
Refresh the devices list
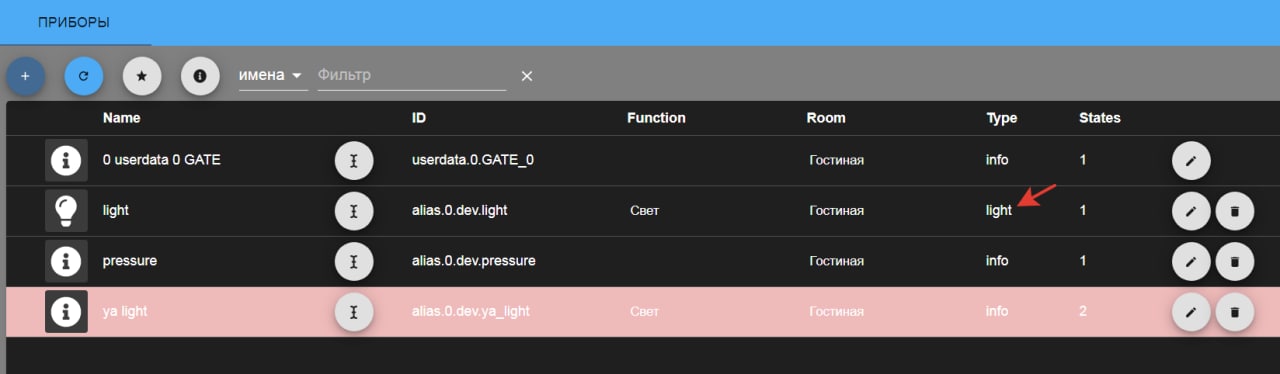(83, 76)
